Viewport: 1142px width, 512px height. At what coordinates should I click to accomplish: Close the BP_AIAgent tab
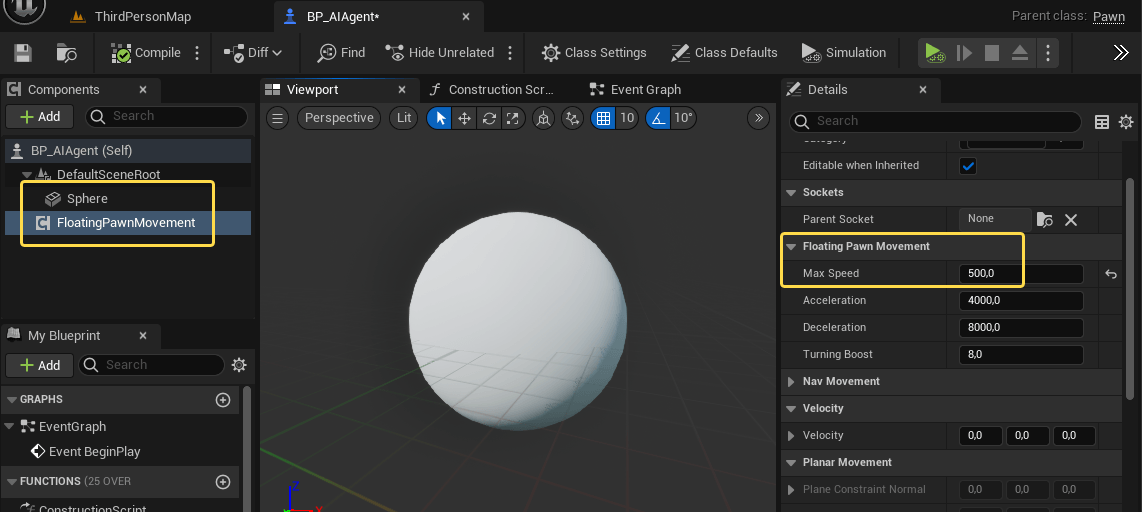pyautogui.click(x=466, y=16)
